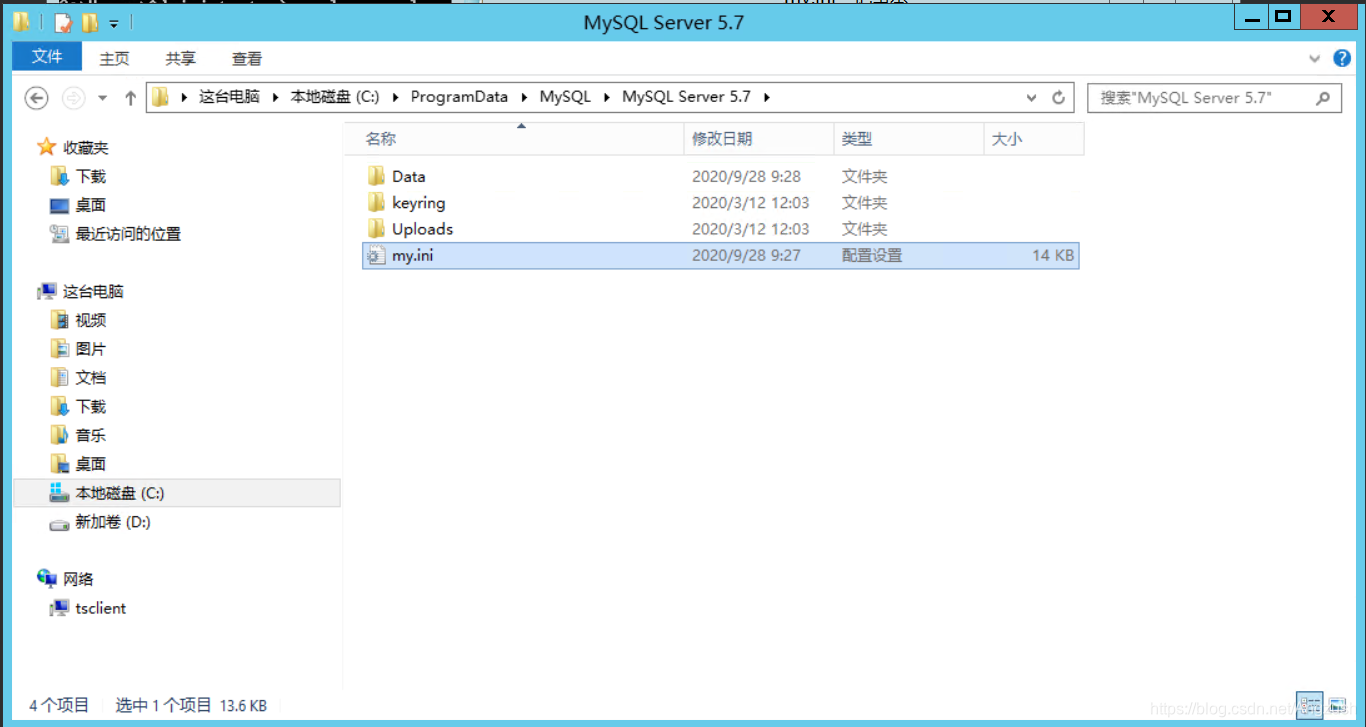Open the Customize Quick Access Toolbar dropdown
This screenshot has width=1366, height=727.
113,23
